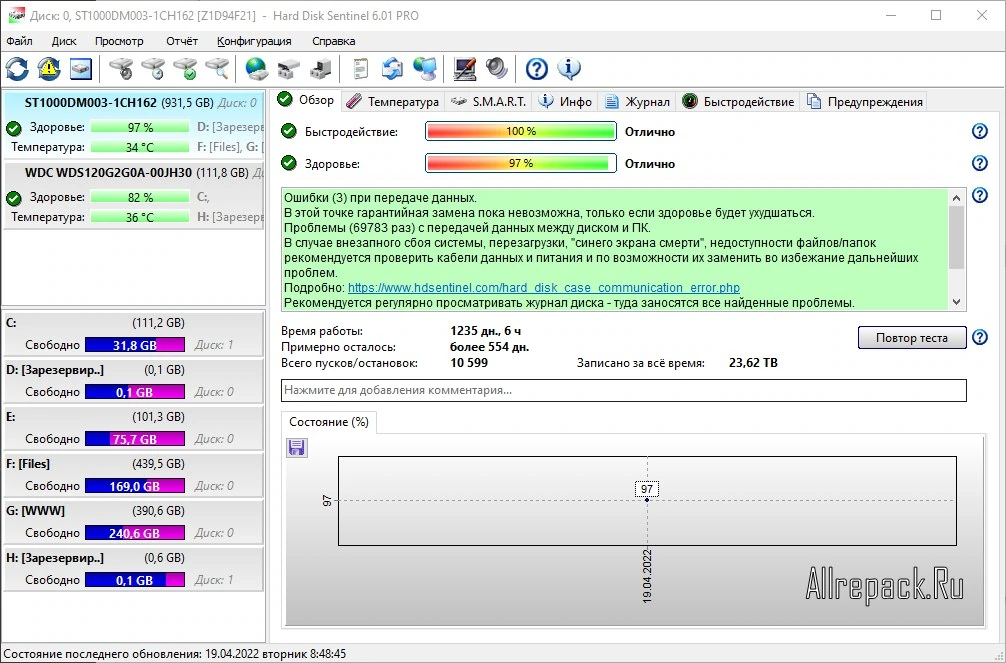Click the comment input field

624,390
